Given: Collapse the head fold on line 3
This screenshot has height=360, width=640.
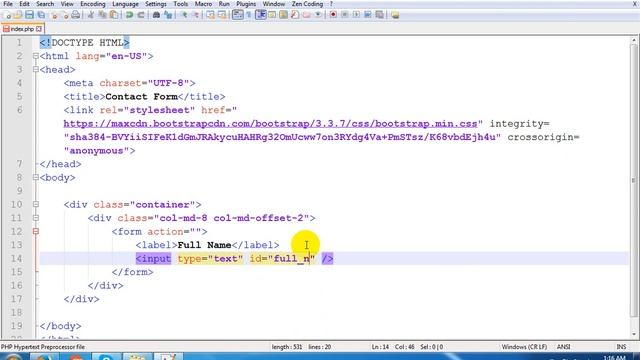Looking at the screenshot, I should pos(36,69).
